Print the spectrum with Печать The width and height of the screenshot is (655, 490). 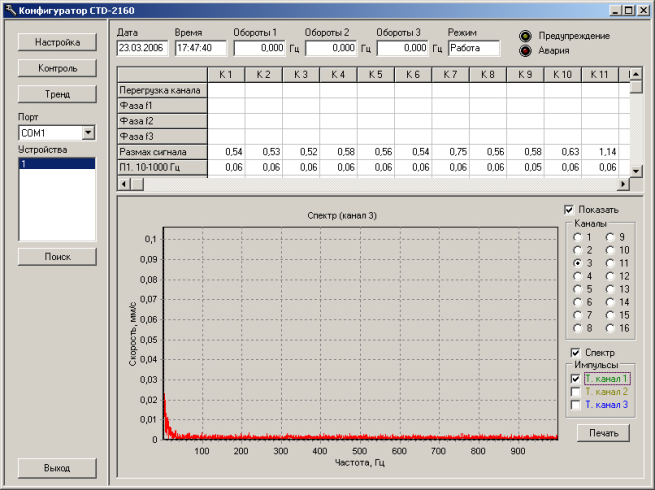pyautogui.click(x=603, y=433)
